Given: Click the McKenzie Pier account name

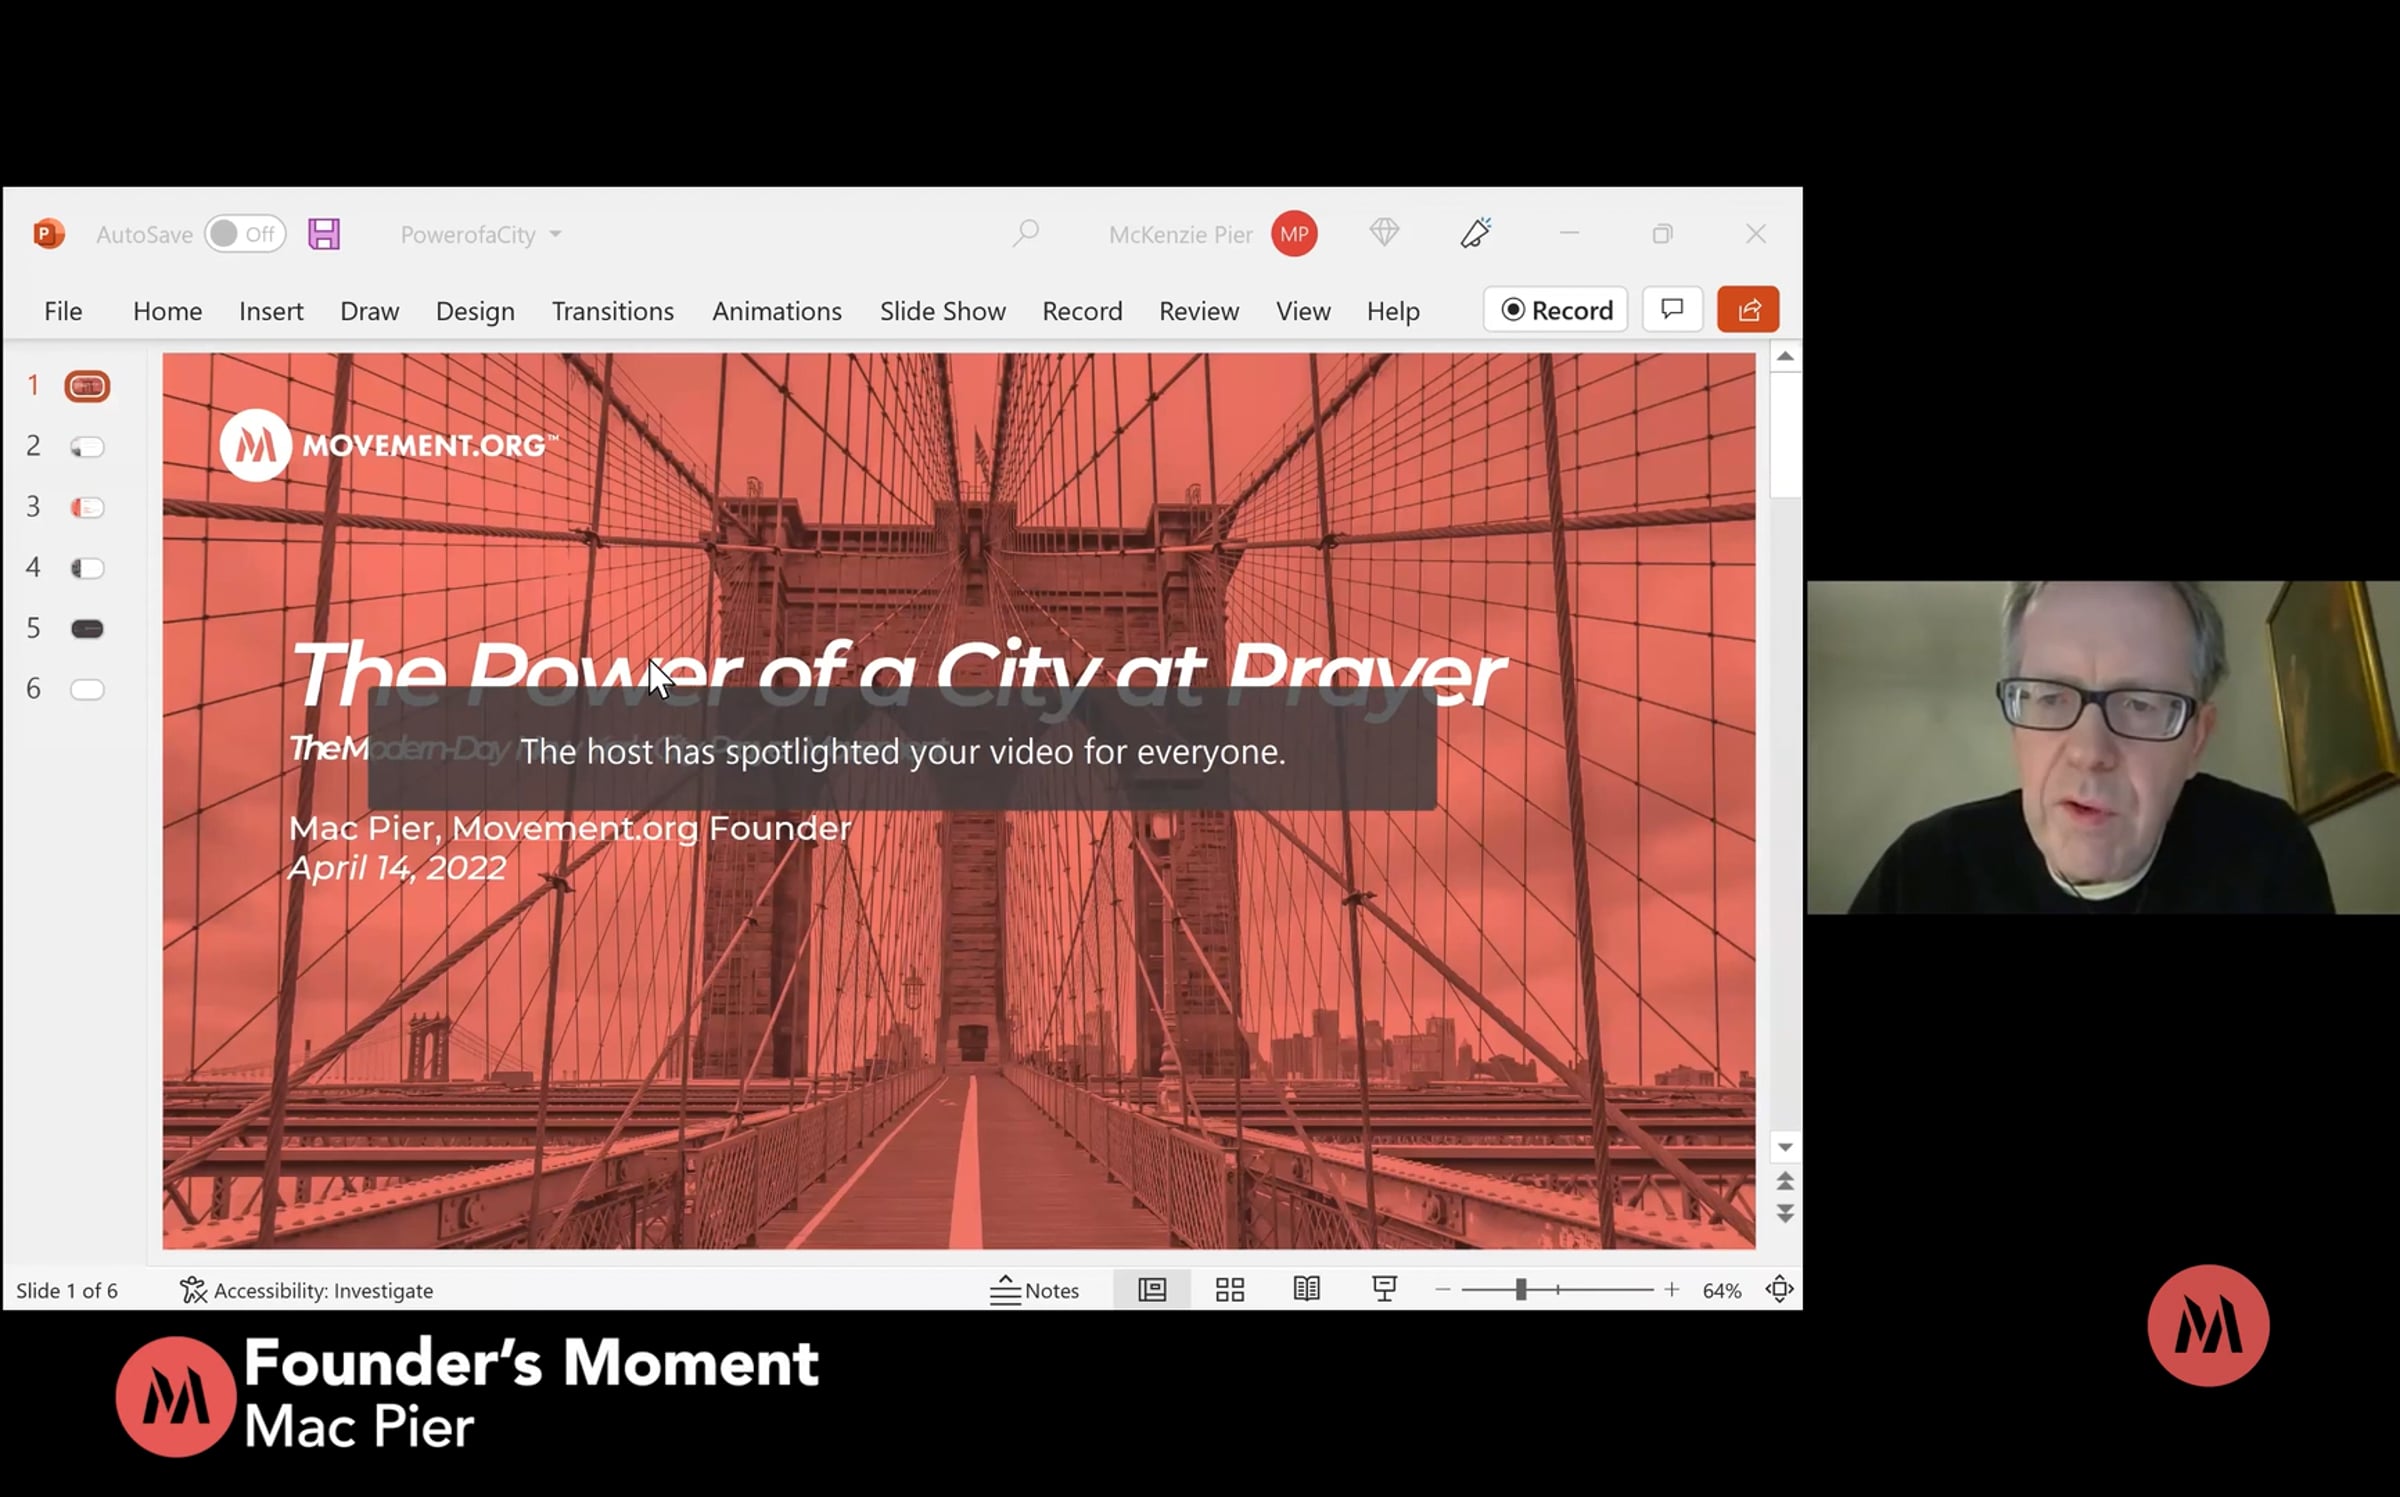Looking at the screenshot, I should (x=1180, y=234).
